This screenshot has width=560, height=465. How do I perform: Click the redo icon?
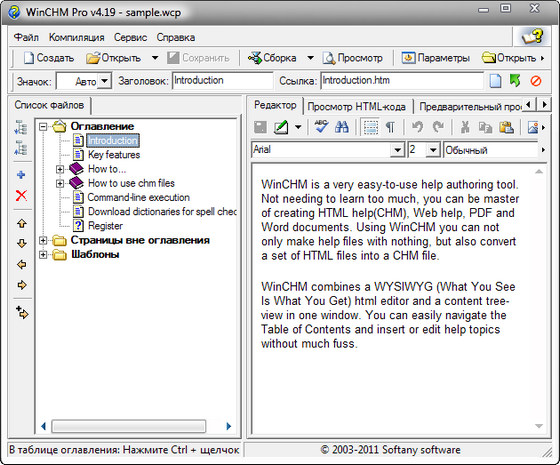[x=438, y=127]
